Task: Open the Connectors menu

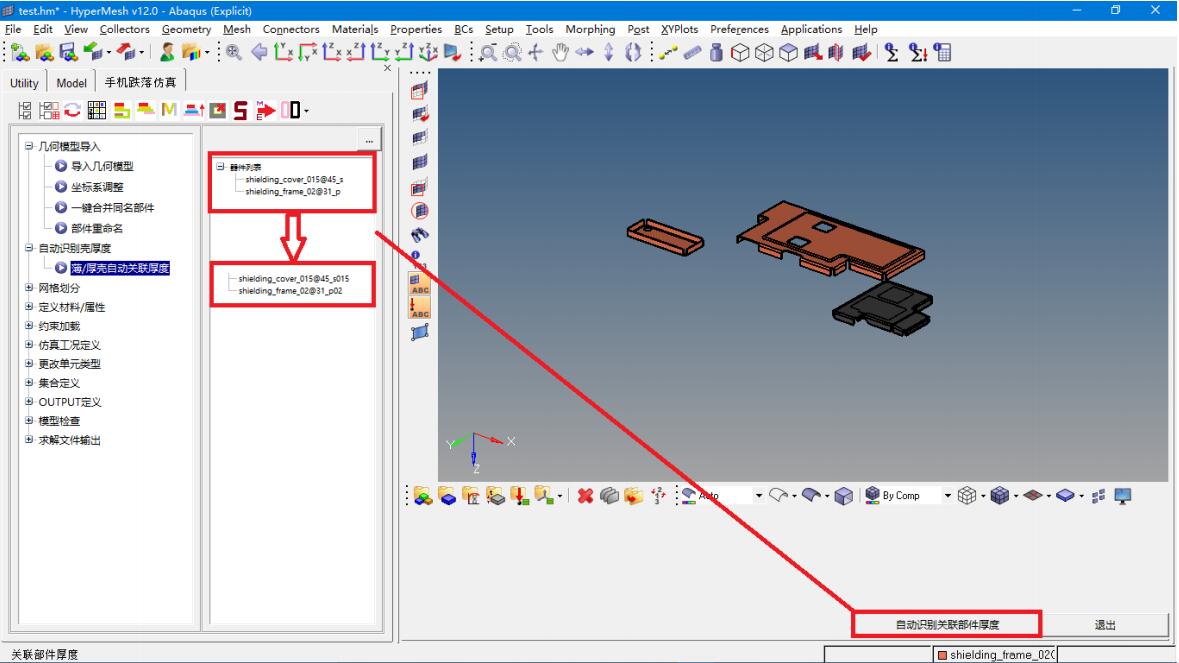Action: (x=291, y=29)
